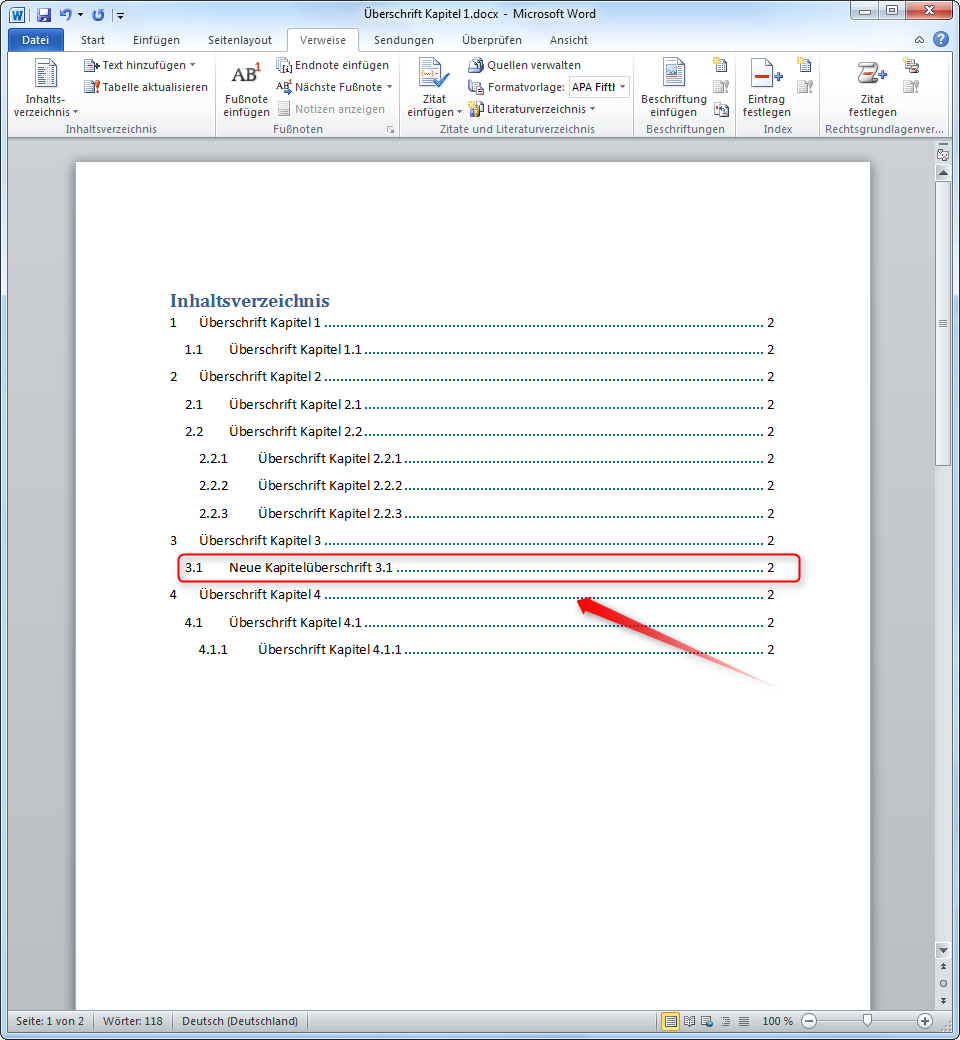Click the Beschriftung einfügen icon
Screen dimensions: 960x1040
coord(674,75)
